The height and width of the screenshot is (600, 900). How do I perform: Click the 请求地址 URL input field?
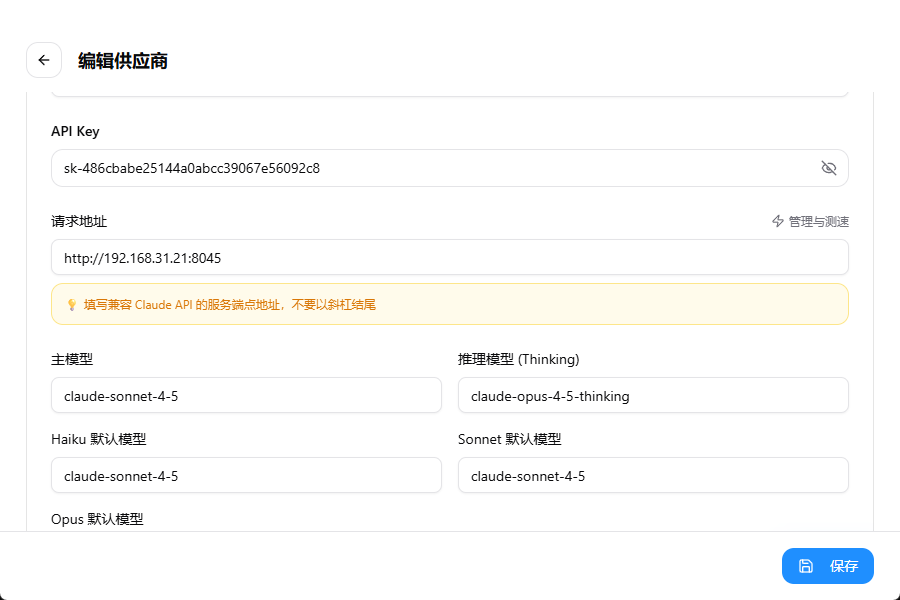tap(449, 257)
